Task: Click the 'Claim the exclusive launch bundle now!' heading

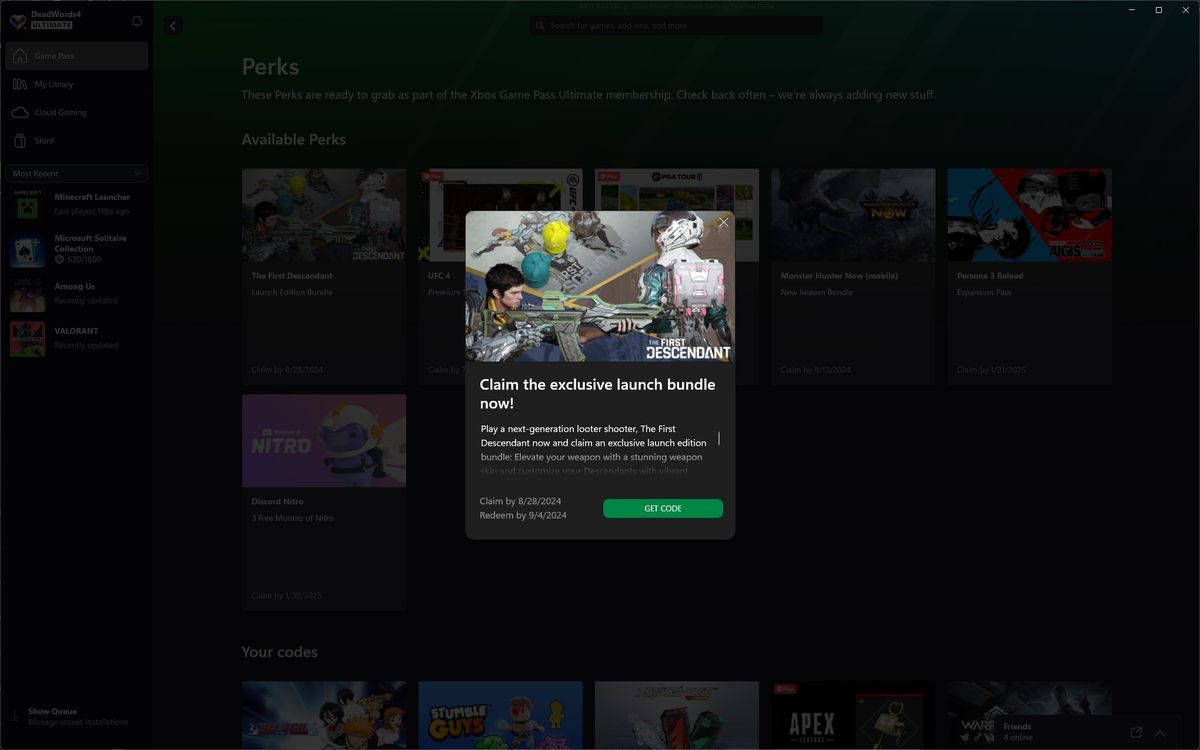Action: (598, 393)
